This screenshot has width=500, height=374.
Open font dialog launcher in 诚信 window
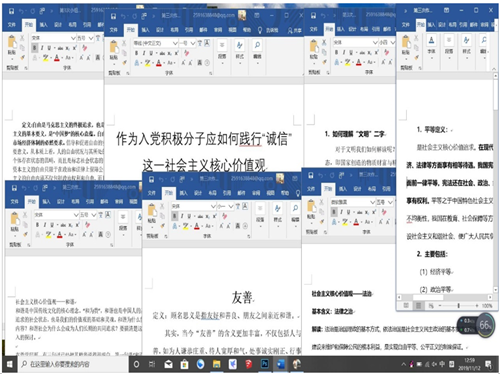pyautogui.click(x=211, y=73)
